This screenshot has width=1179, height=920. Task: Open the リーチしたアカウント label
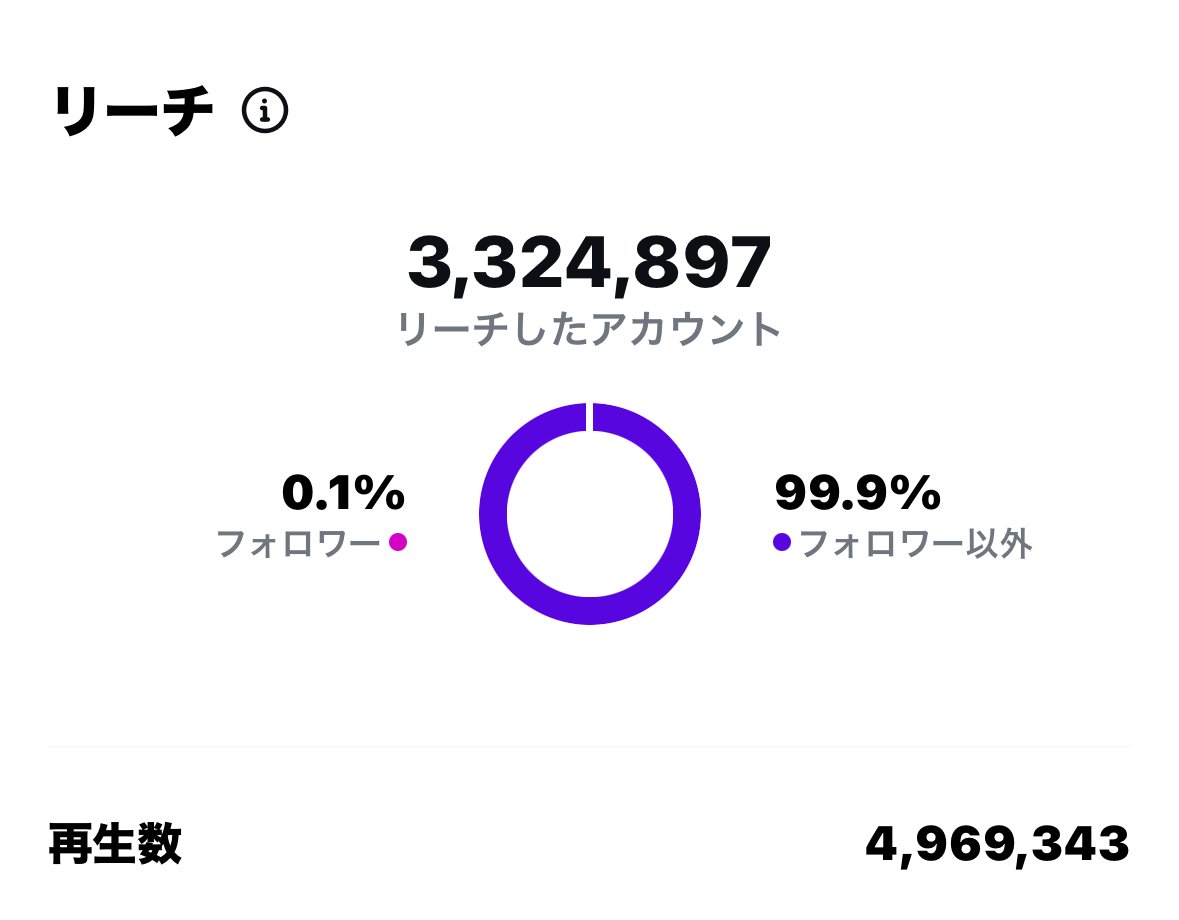tap(590, 329)
